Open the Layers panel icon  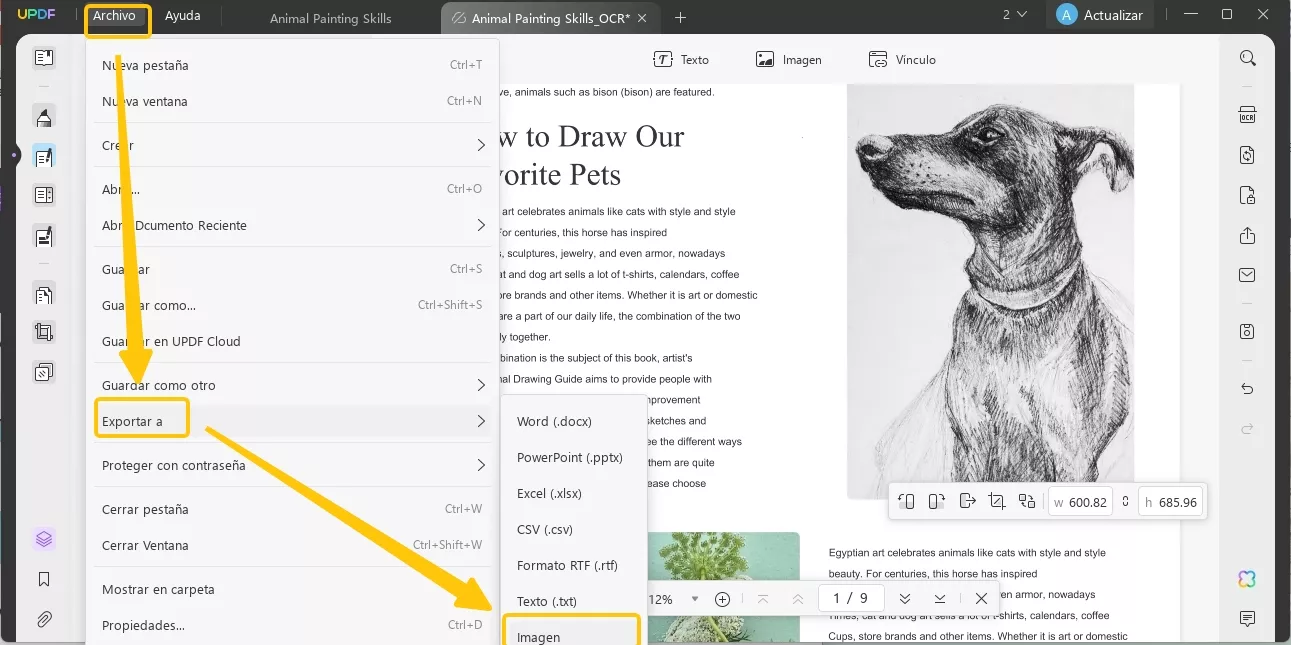[44, 539]
